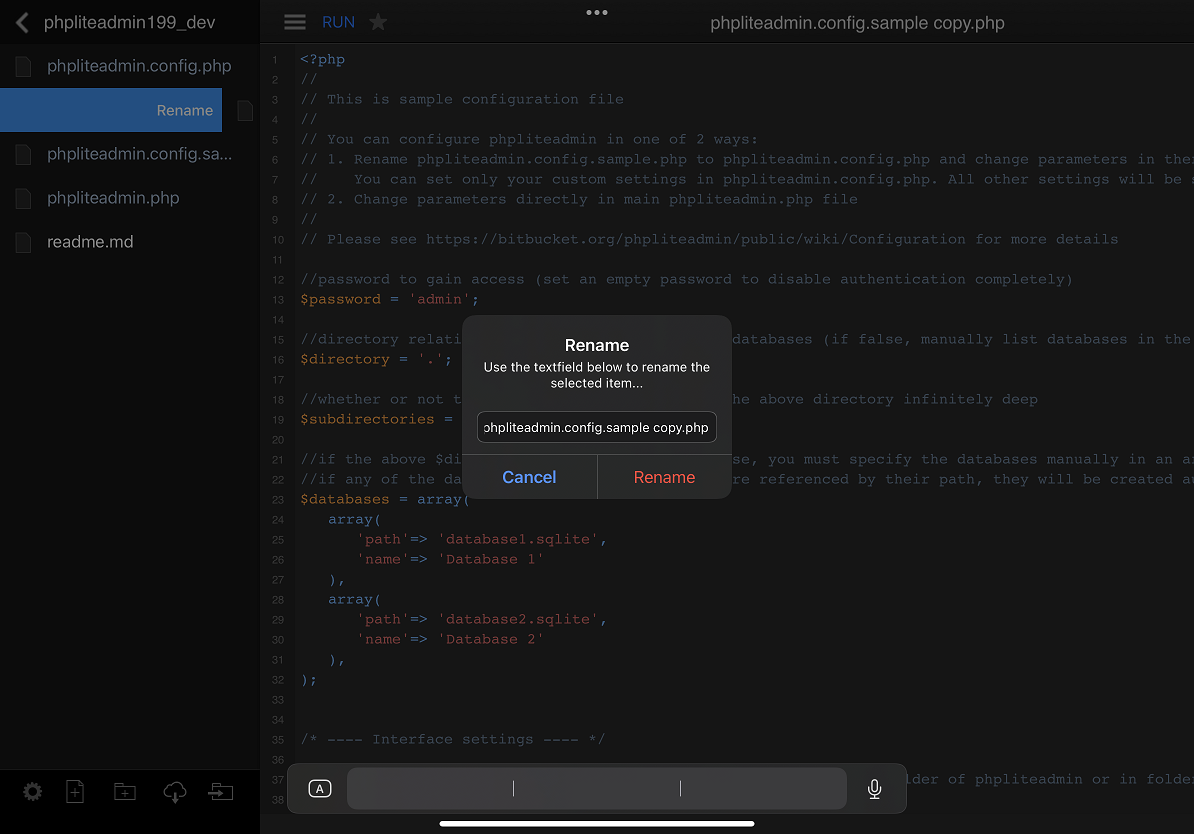Click file icon of the swiped row
The image size is (1194, 834).
[x=244, y=110]
